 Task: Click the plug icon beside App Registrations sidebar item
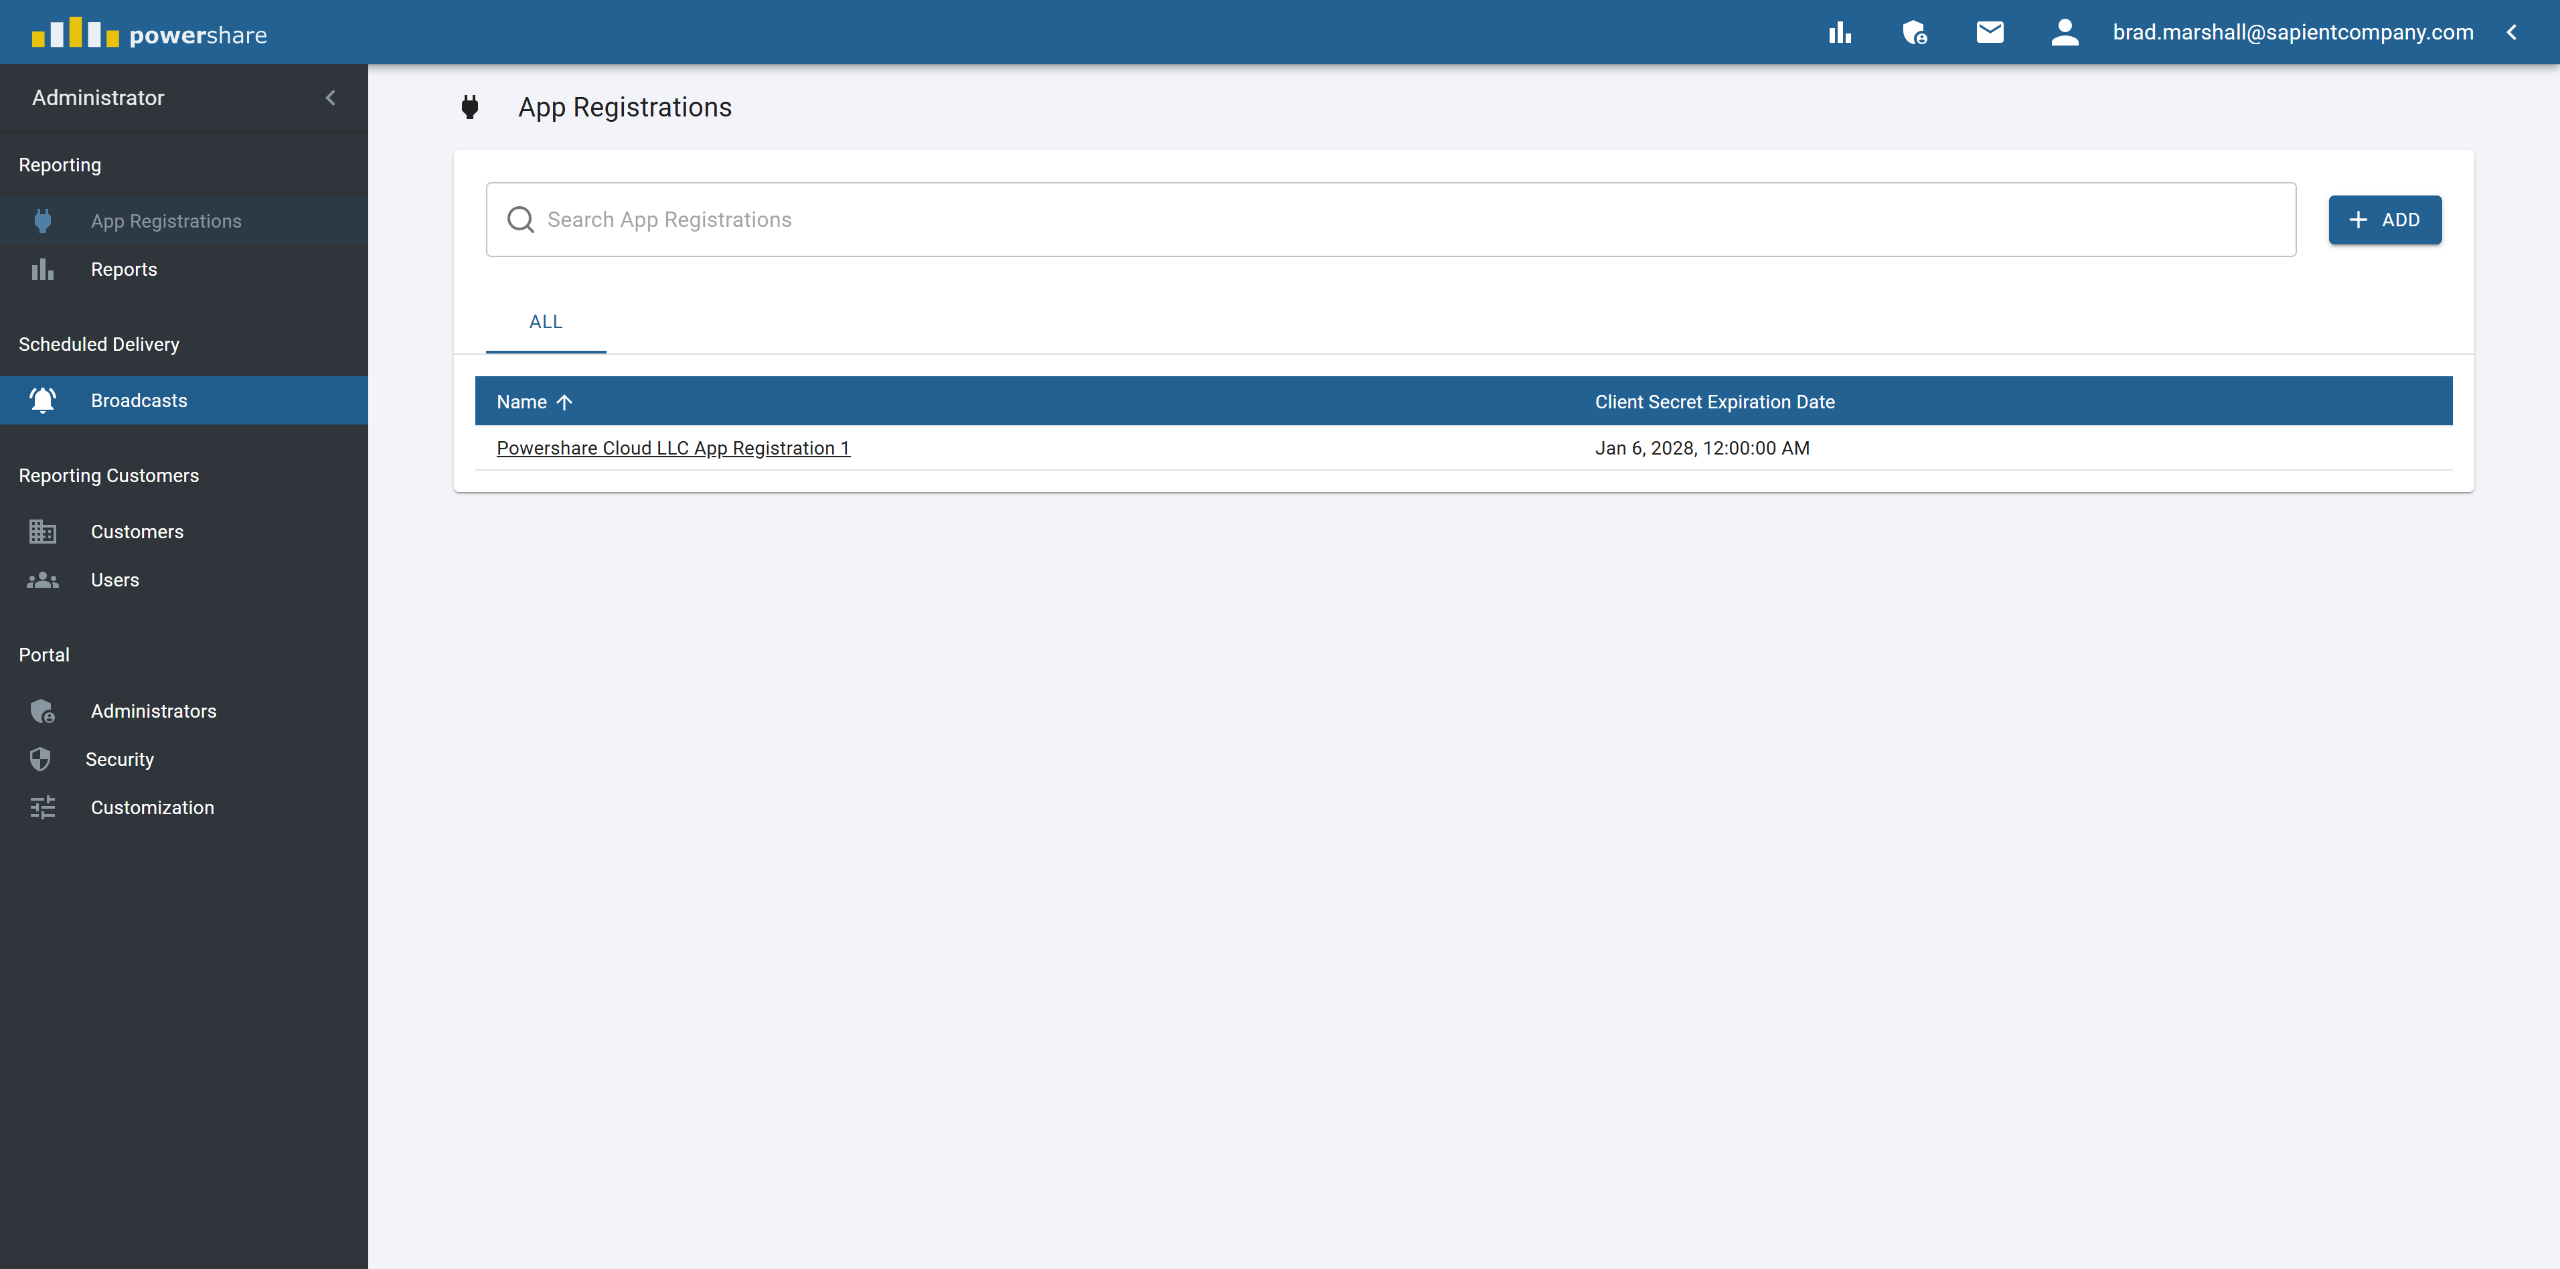click(43, 221)
